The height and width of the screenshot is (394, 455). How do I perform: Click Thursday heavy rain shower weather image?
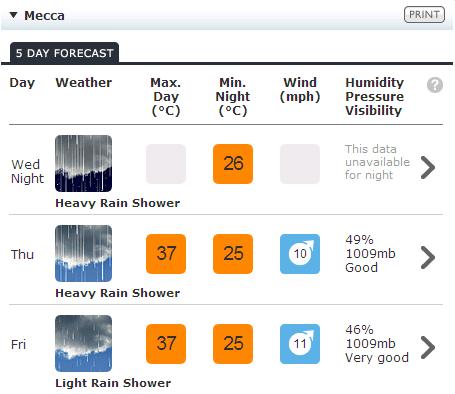point(83,253)
